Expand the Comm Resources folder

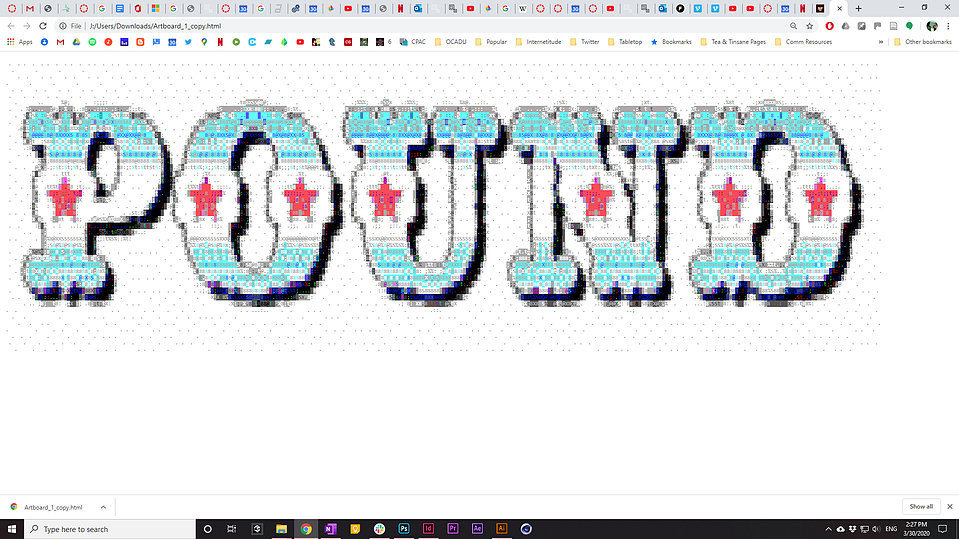click(x=803, y=42)
